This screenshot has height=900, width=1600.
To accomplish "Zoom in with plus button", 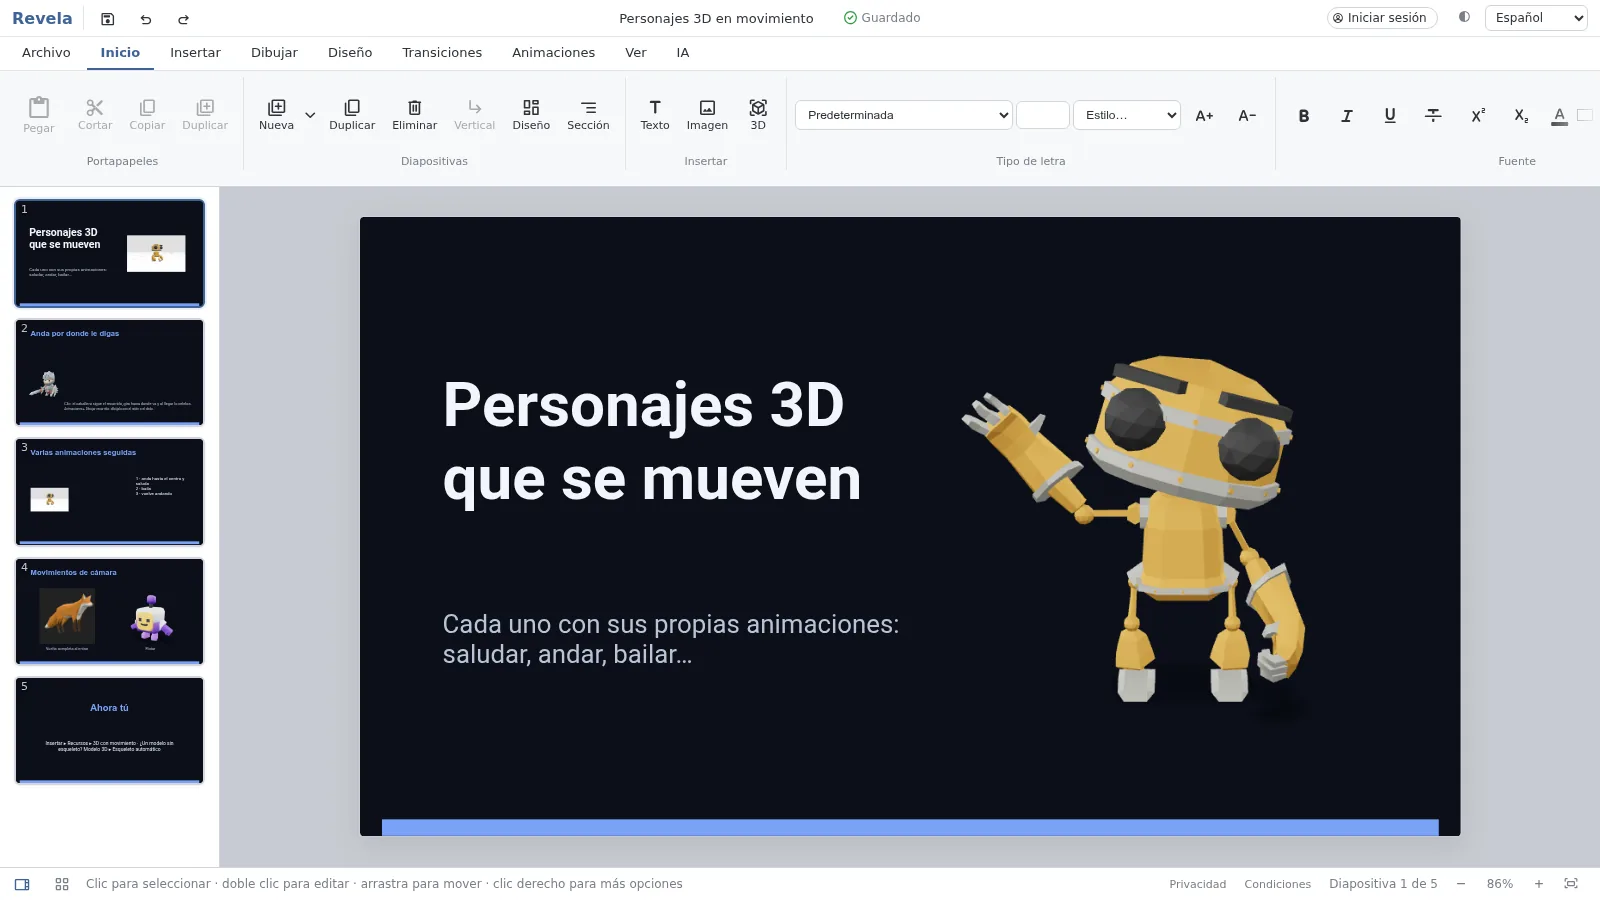I will pos(1539,884).
